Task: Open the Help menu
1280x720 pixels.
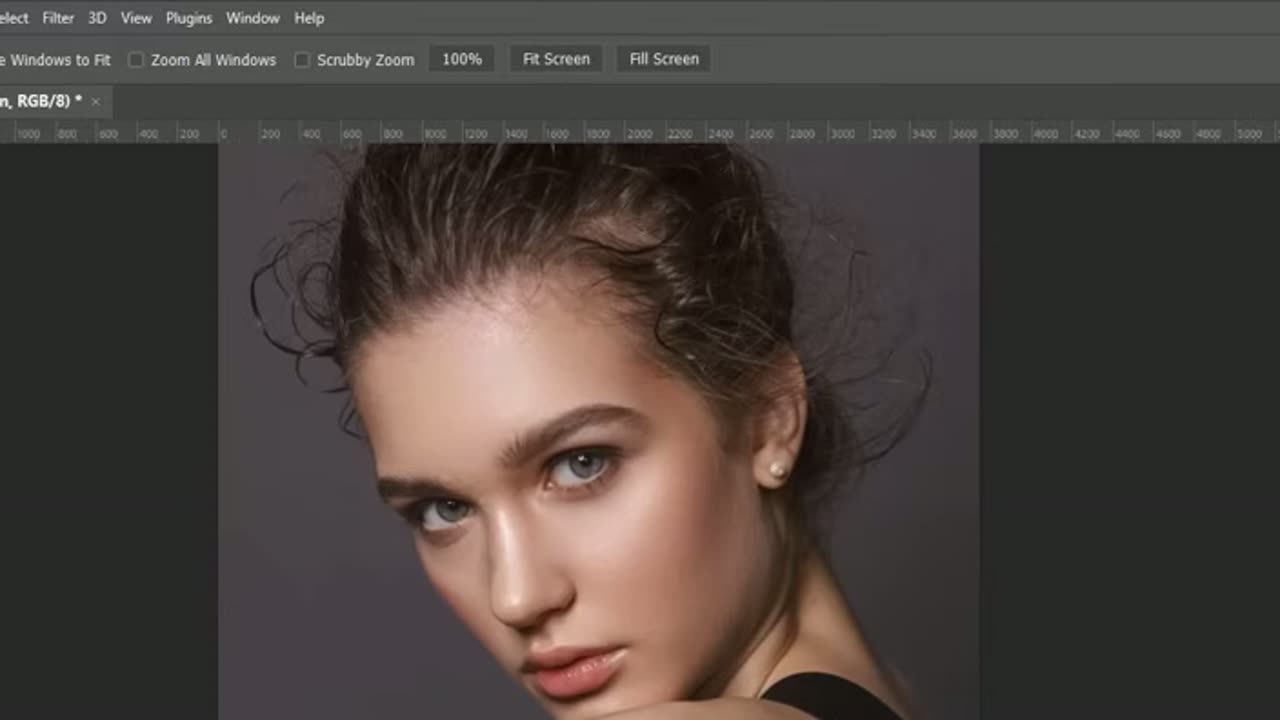Action: 309,18
